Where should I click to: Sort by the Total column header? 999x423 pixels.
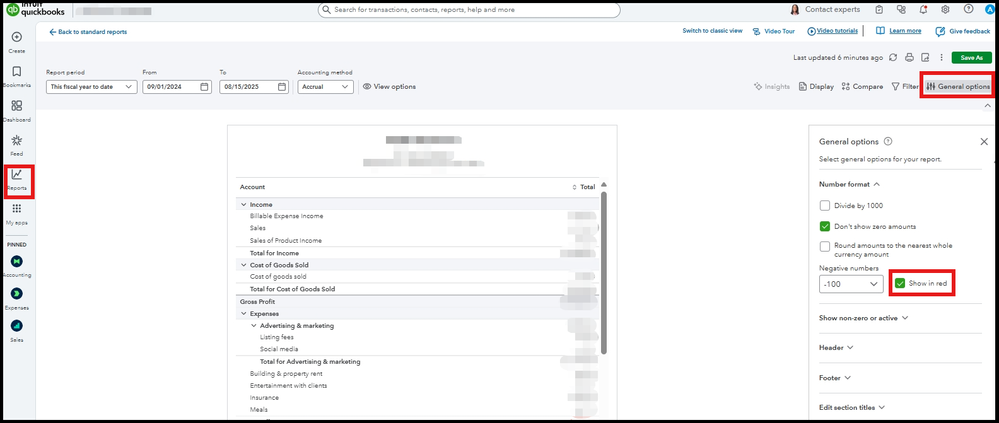click(584, 187)
